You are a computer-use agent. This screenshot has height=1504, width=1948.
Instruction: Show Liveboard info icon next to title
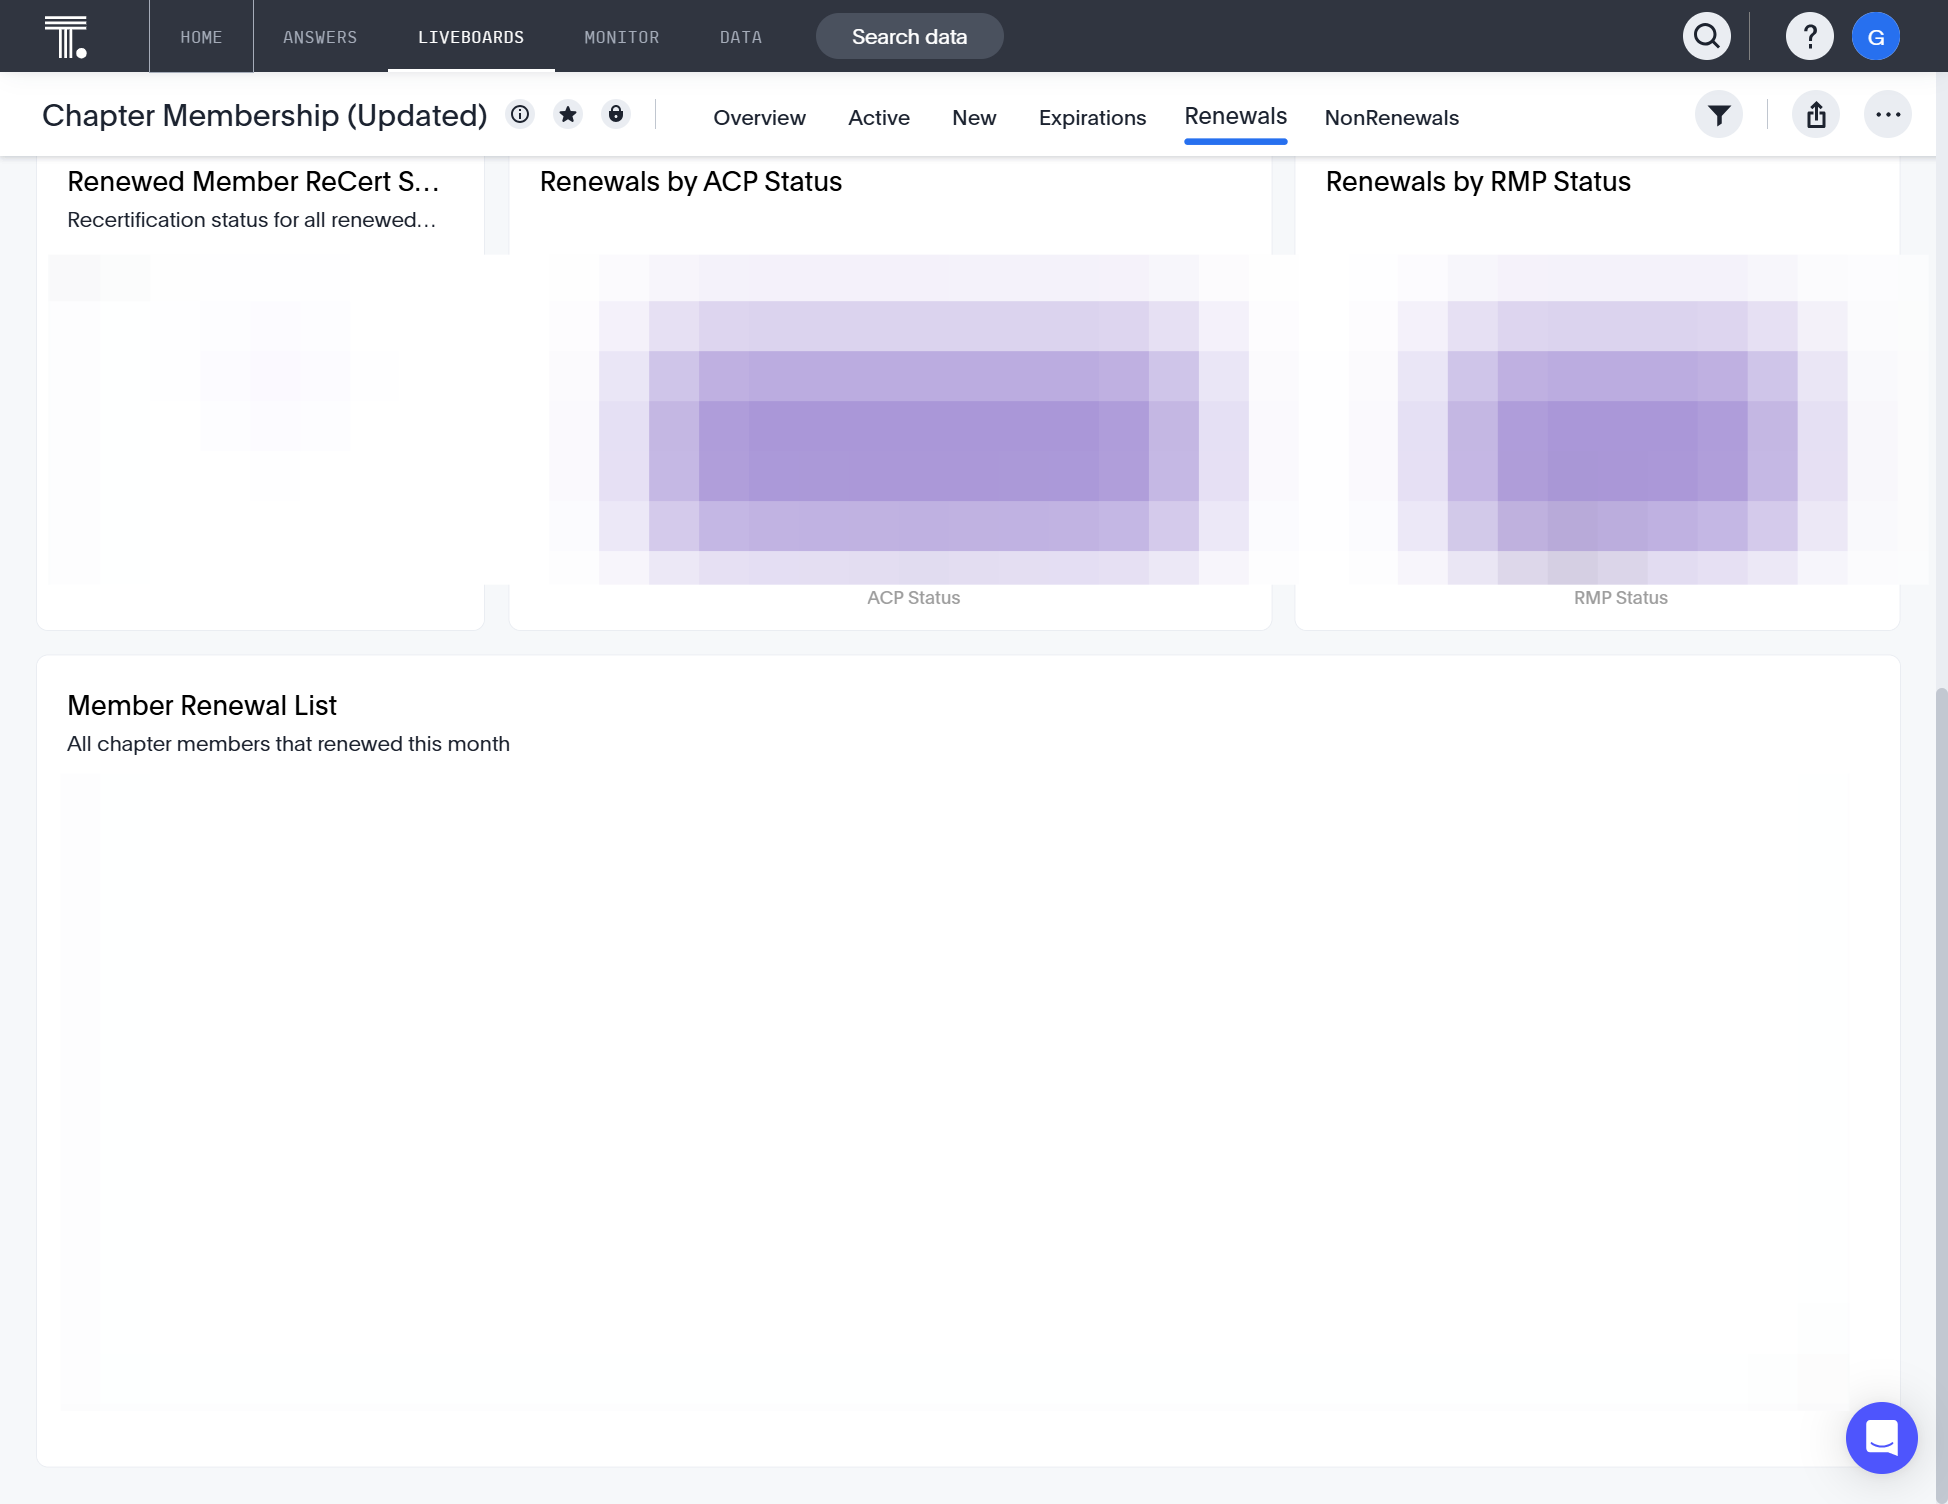520,114
